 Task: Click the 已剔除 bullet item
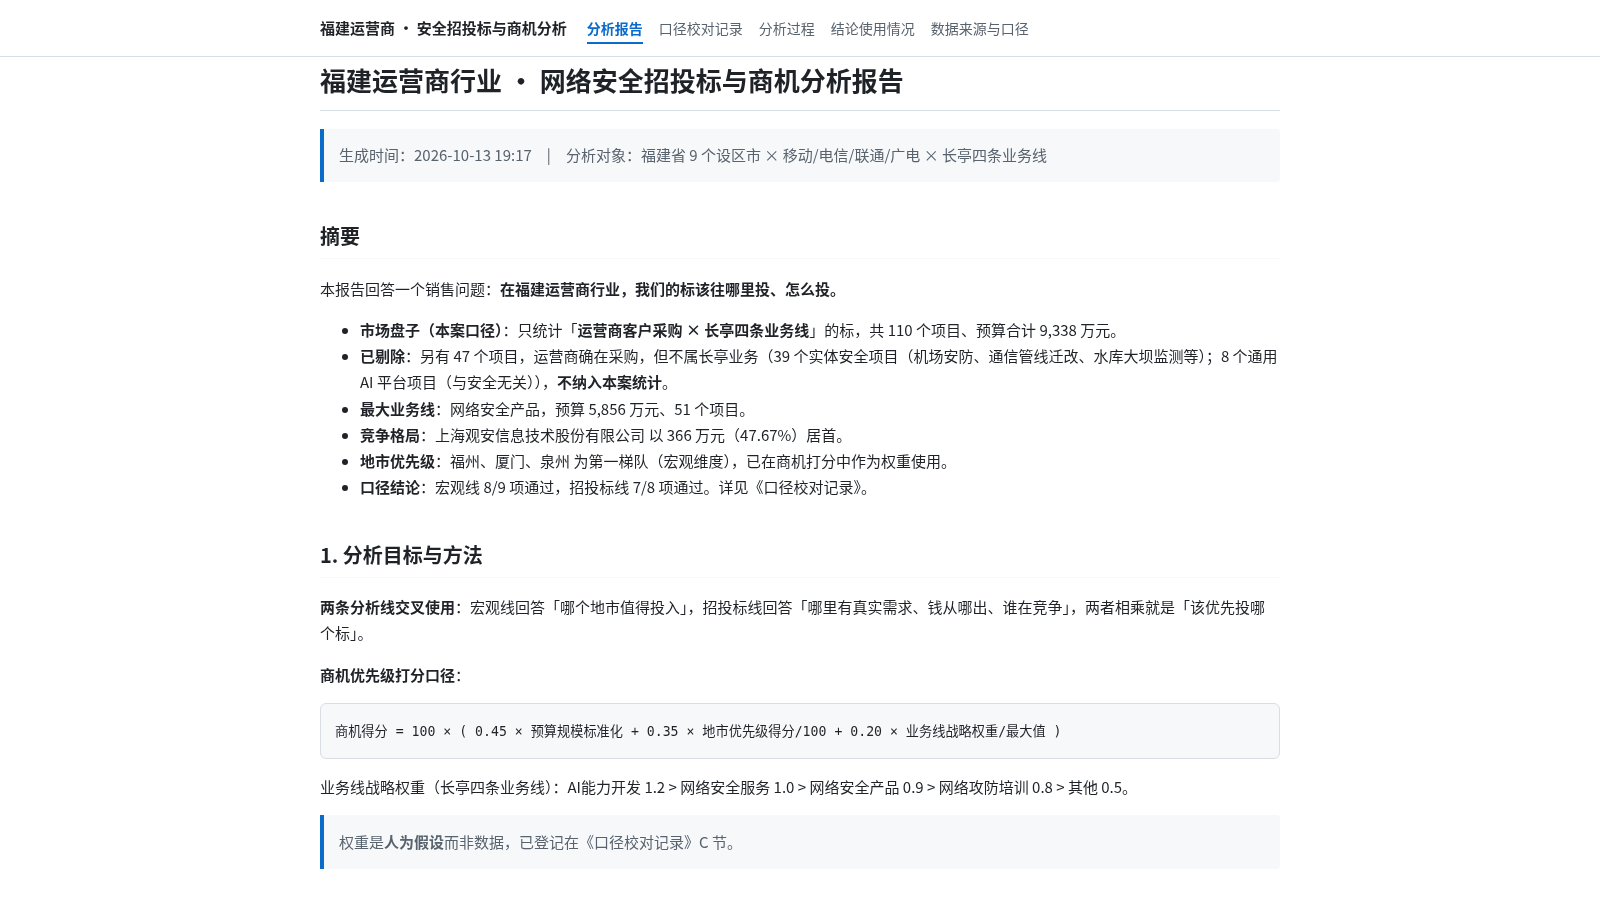819,370
